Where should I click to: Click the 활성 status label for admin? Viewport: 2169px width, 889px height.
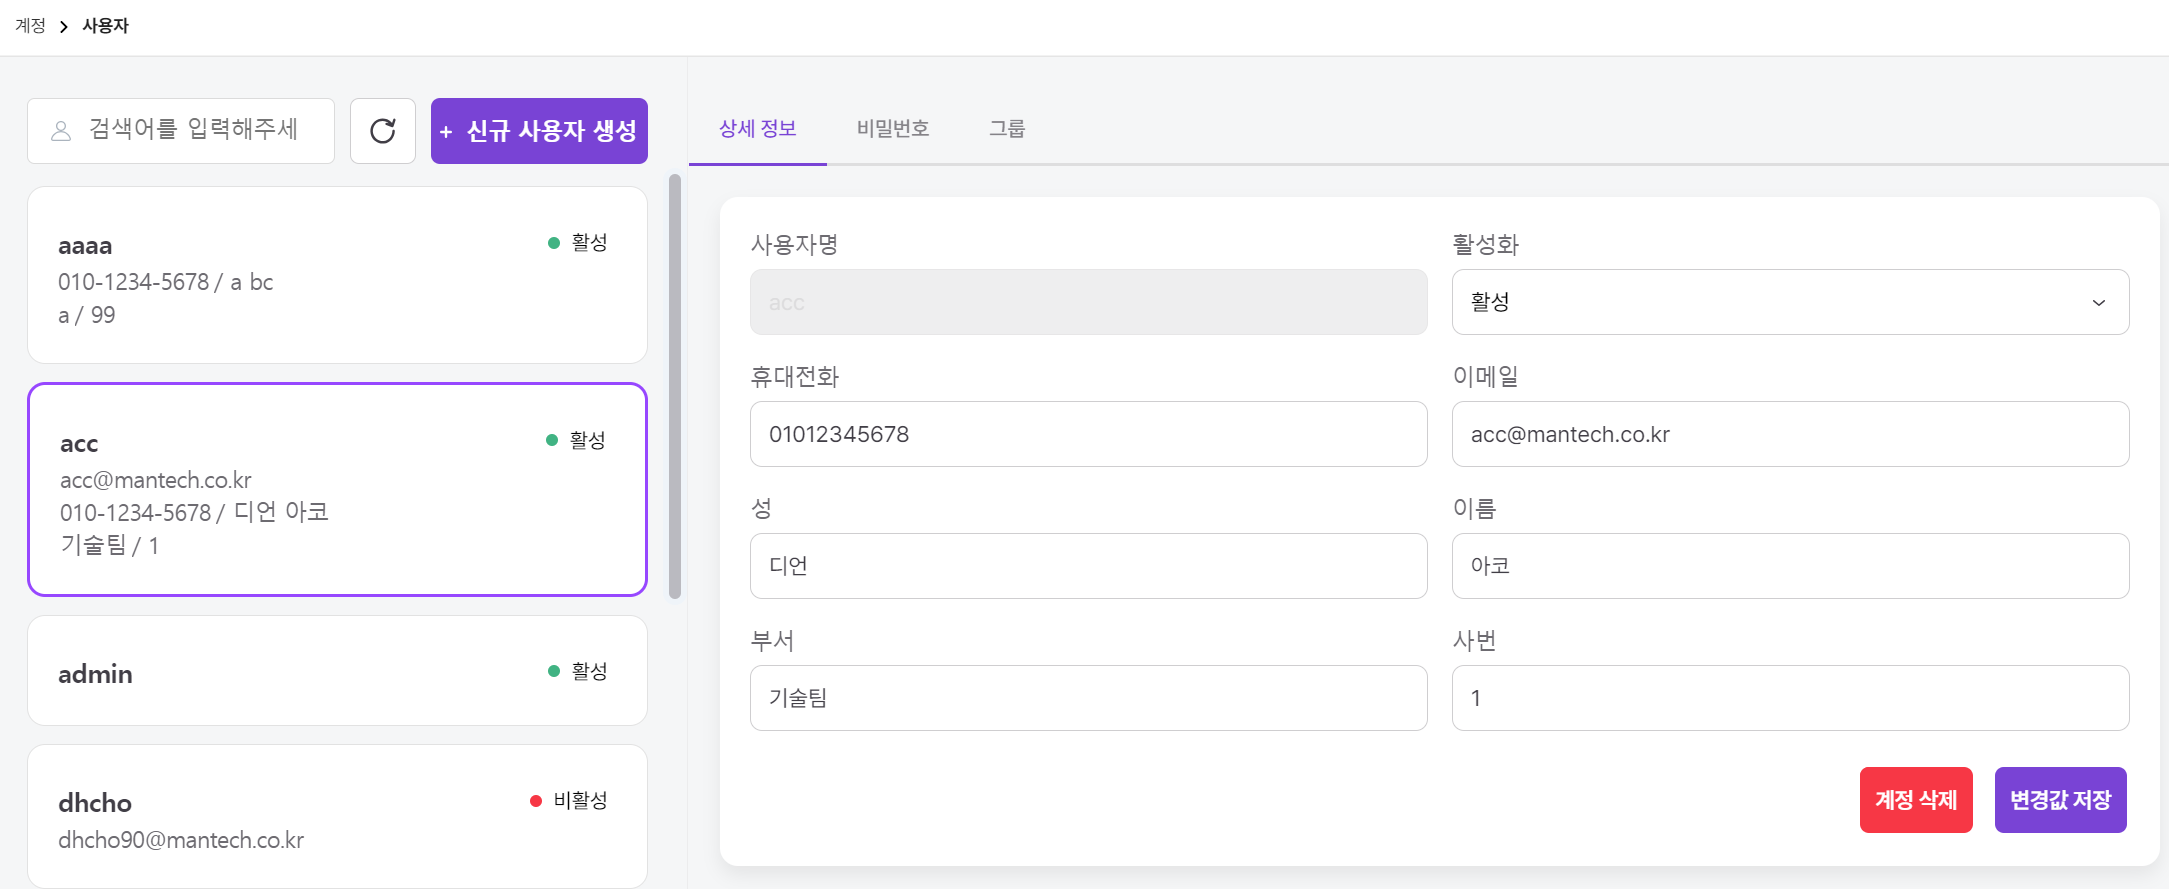tap(590, 671)
